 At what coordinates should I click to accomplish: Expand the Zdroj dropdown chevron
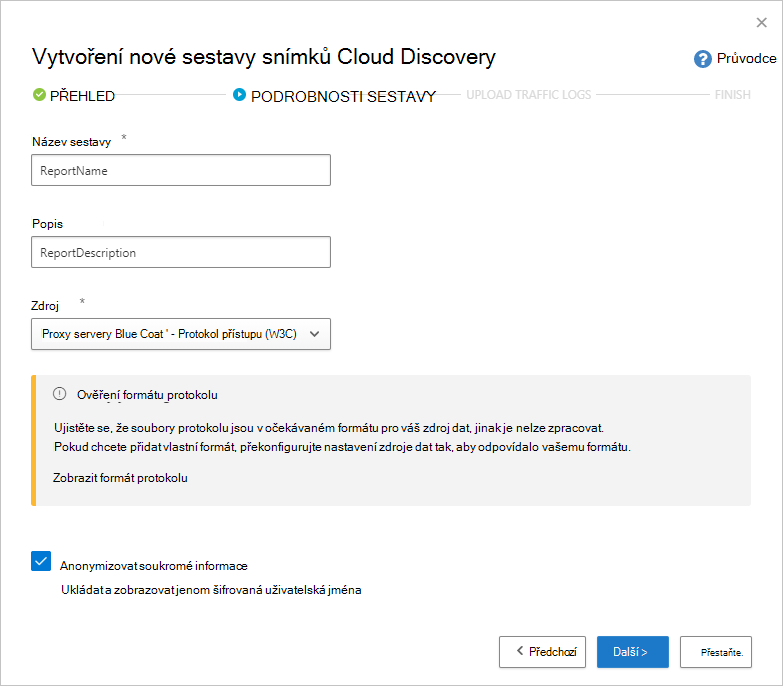[x=314, y=334]
